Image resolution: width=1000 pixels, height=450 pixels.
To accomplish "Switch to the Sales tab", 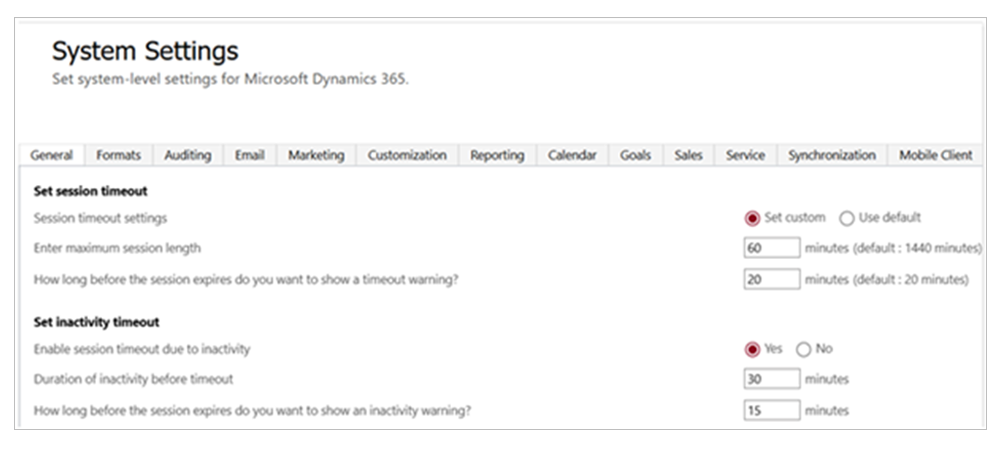I will click(x=688, y=155).
